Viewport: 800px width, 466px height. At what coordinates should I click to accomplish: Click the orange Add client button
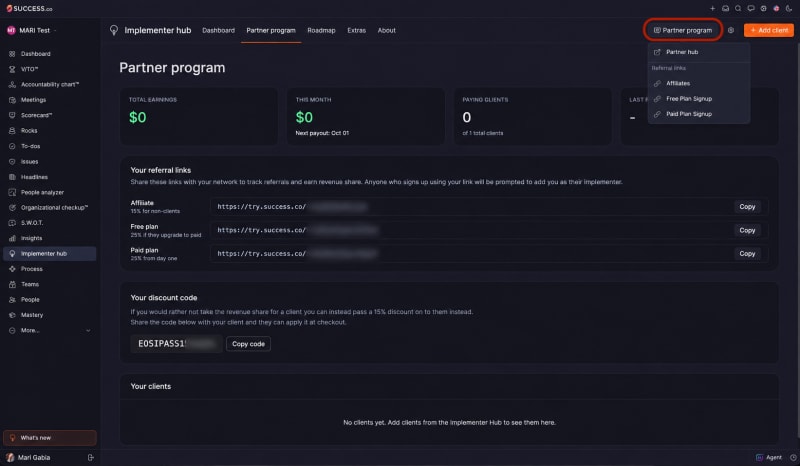click(x=769, y=30)
